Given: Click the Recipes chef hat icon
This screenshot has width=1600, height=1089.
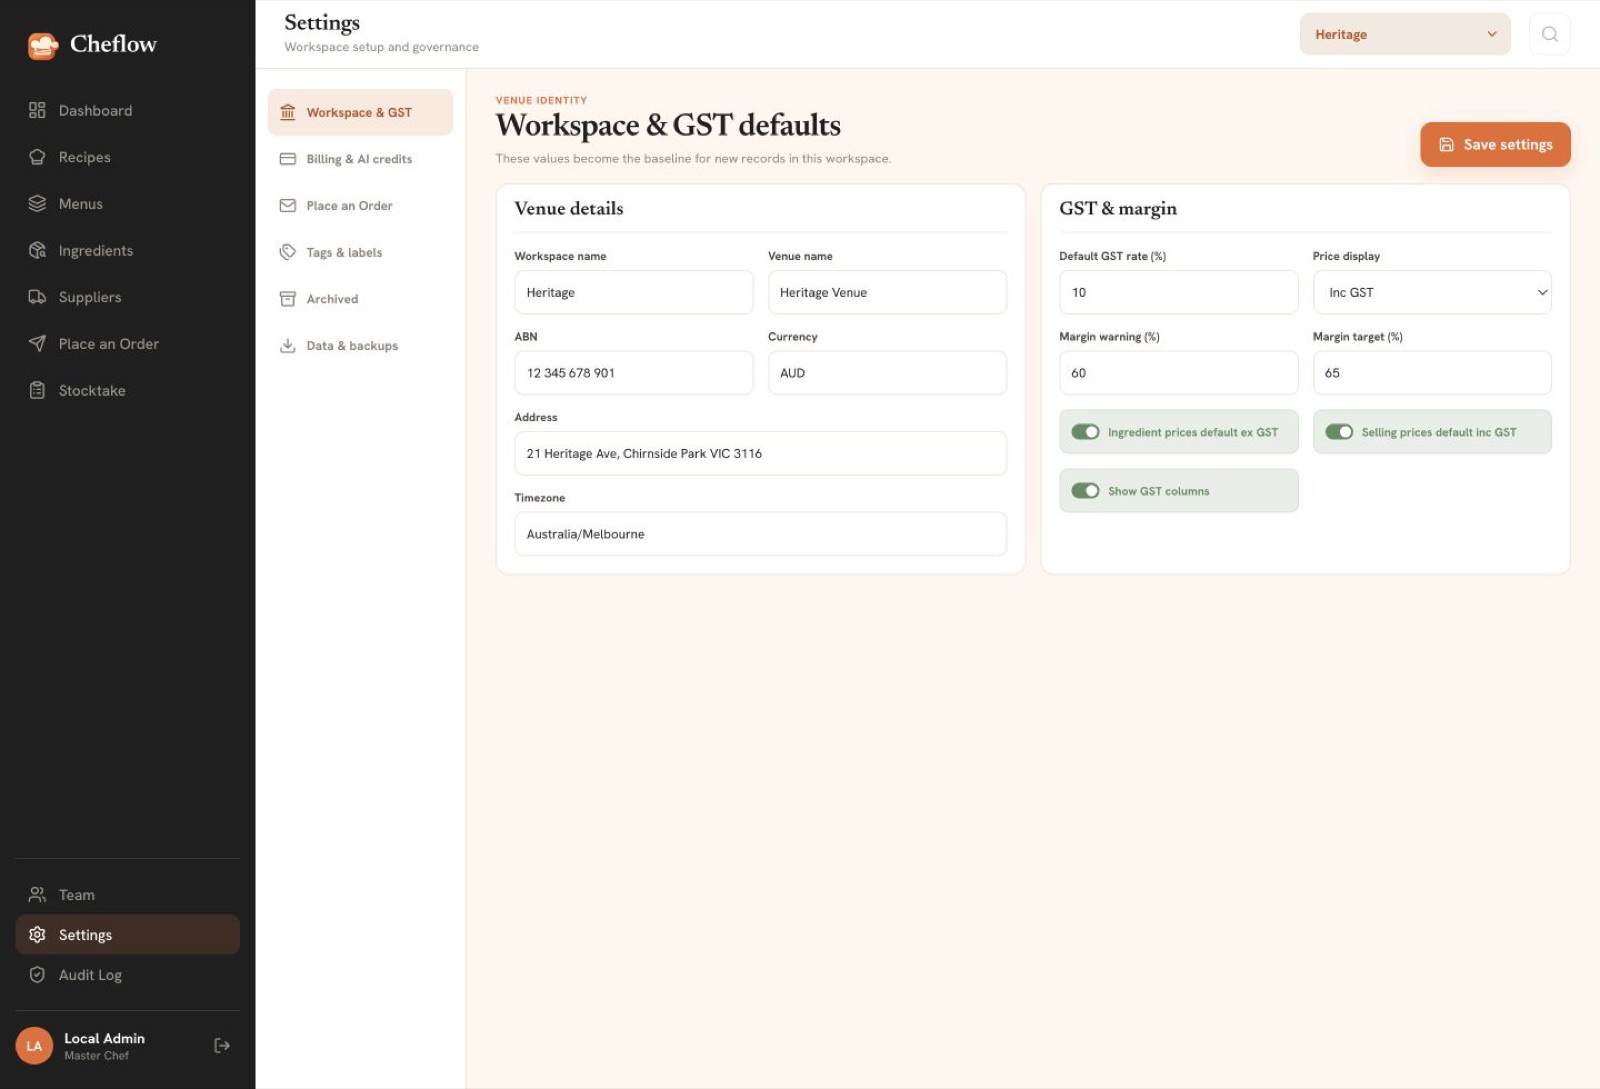Looking at the screenshot, I should tap(37, 157).
